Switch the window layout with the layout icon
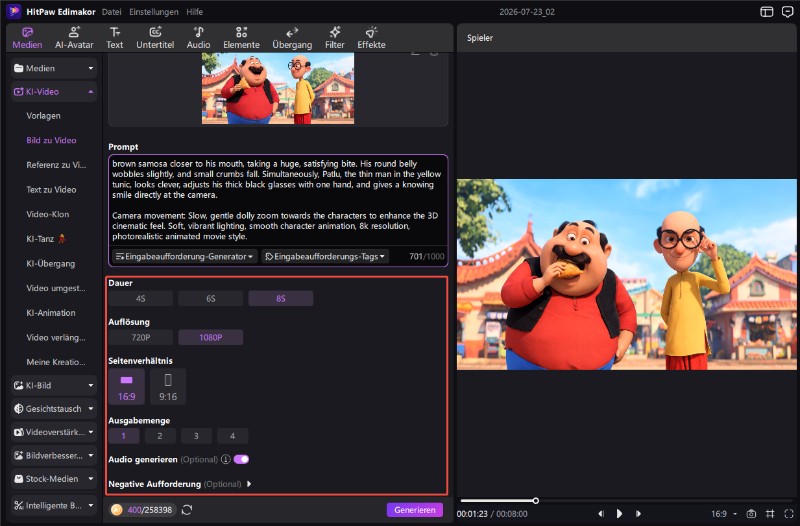Screen dimensions: 800x526 [766, 12]
